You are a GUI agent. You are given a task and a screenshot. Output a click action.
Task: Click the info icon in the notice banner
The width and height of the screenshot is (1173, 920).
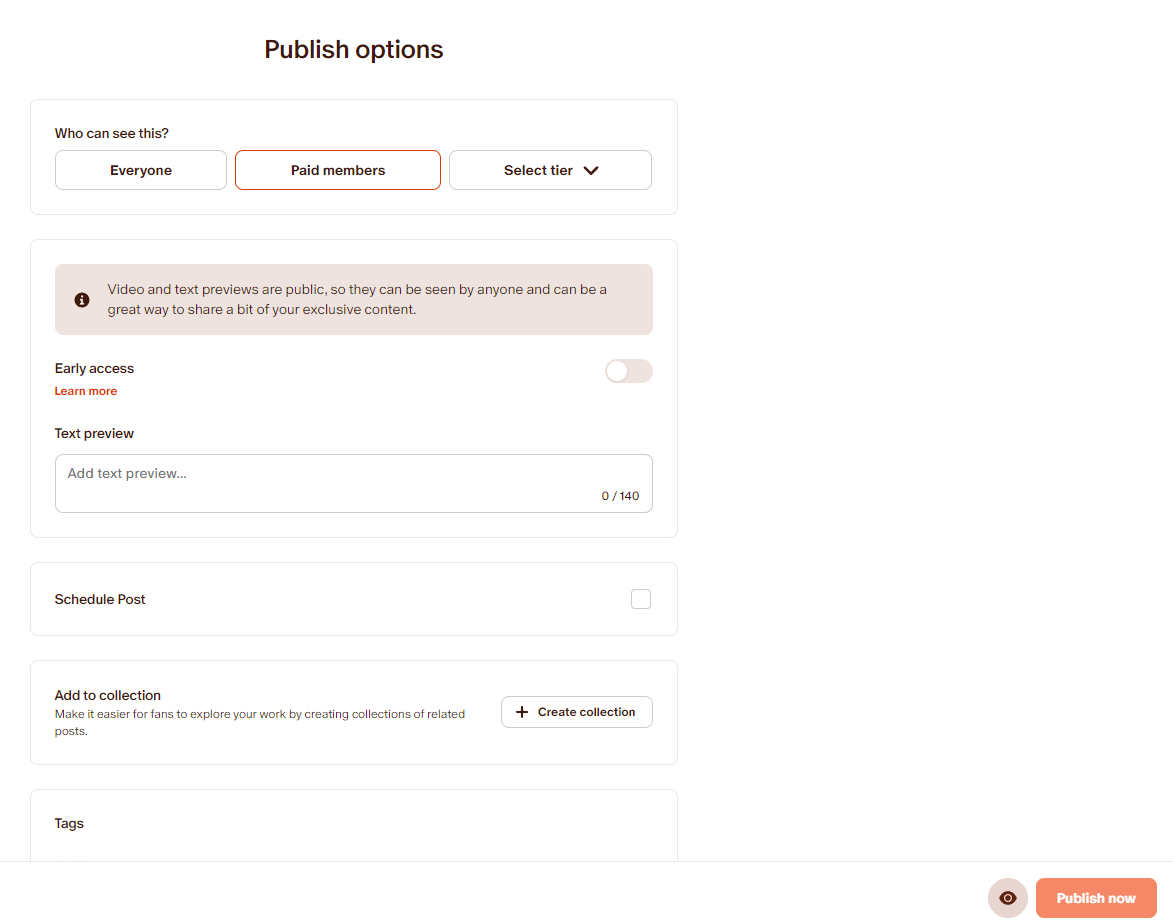coord(82,300)
